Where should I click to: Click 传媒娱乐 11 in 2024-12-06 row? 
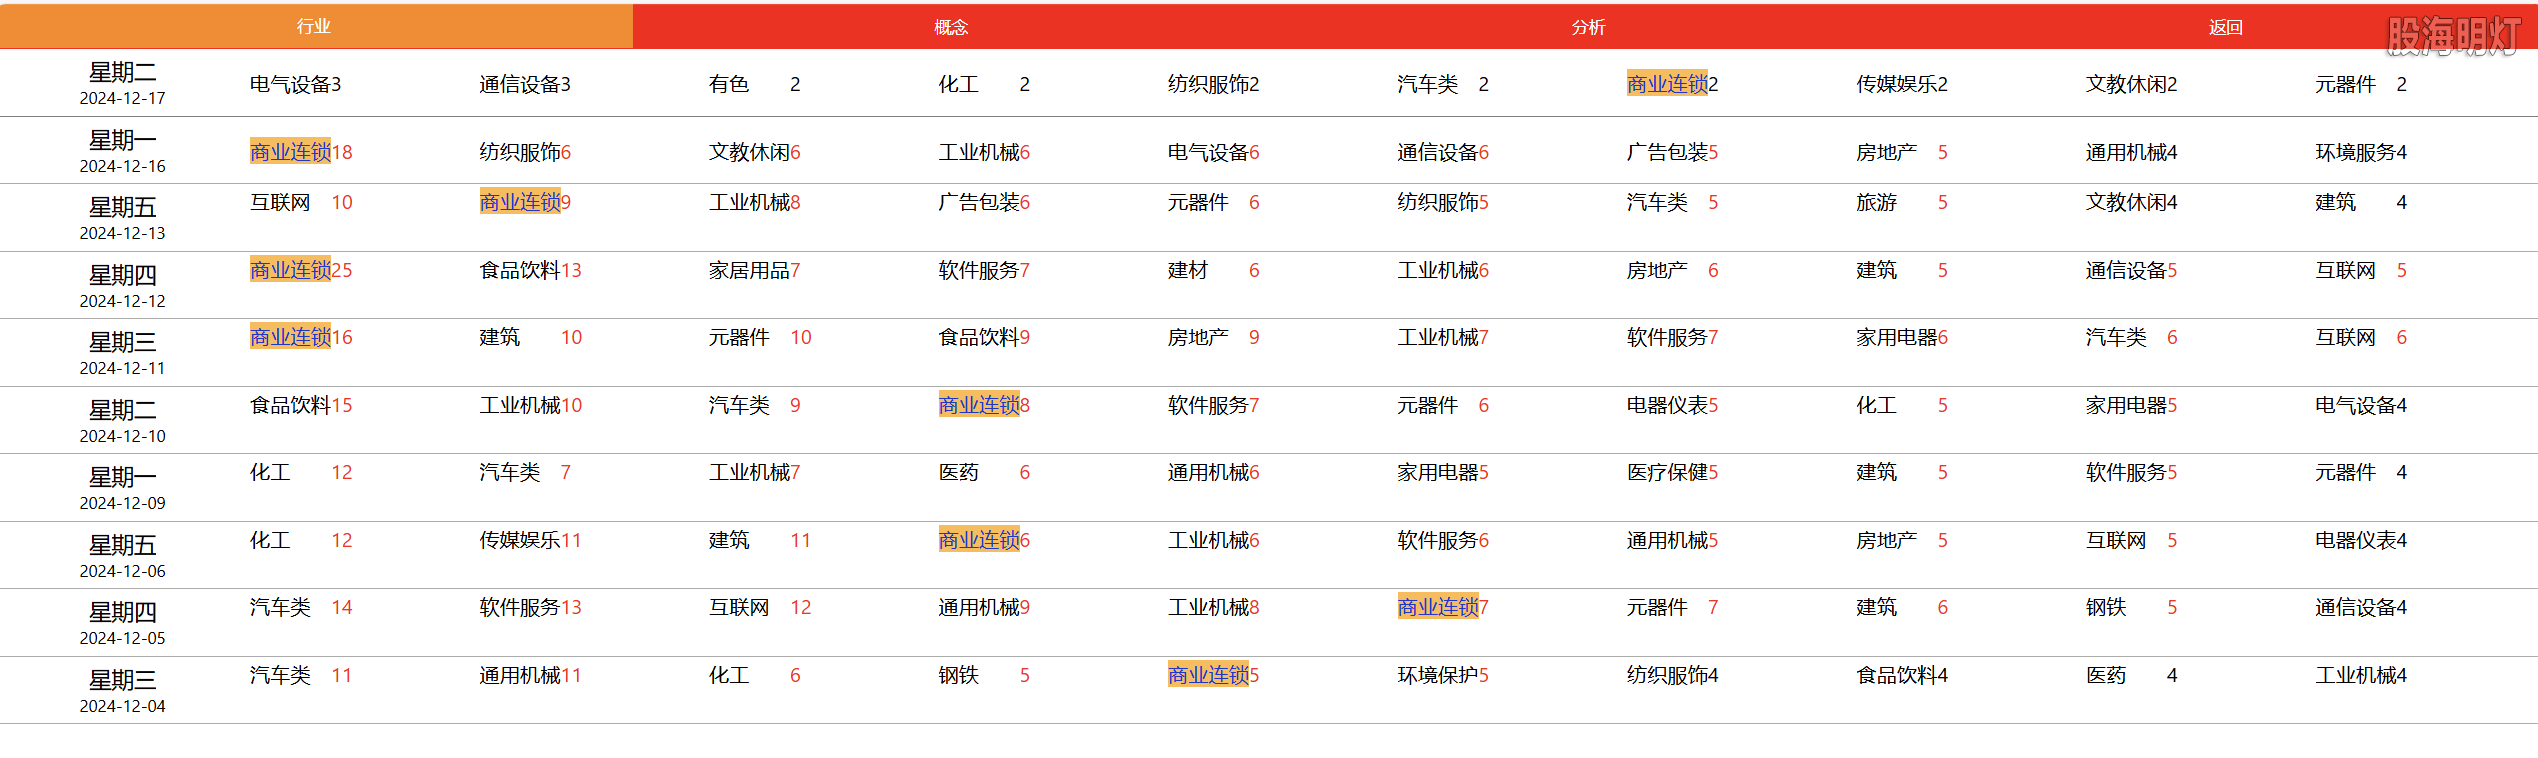click(x=530, y=540)
